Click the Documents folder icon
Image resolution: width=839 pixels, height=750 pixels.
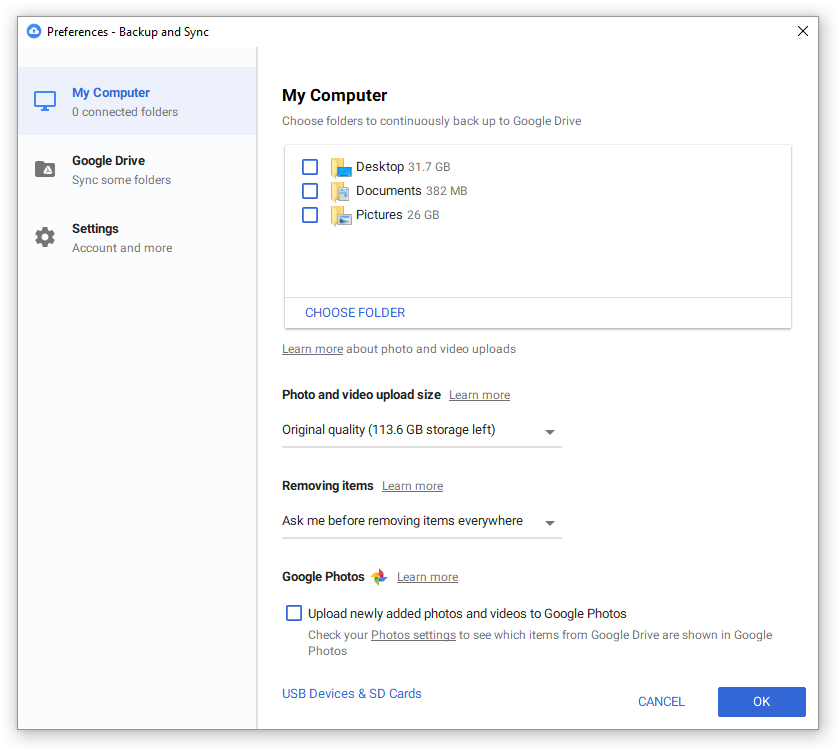(341, 192)
